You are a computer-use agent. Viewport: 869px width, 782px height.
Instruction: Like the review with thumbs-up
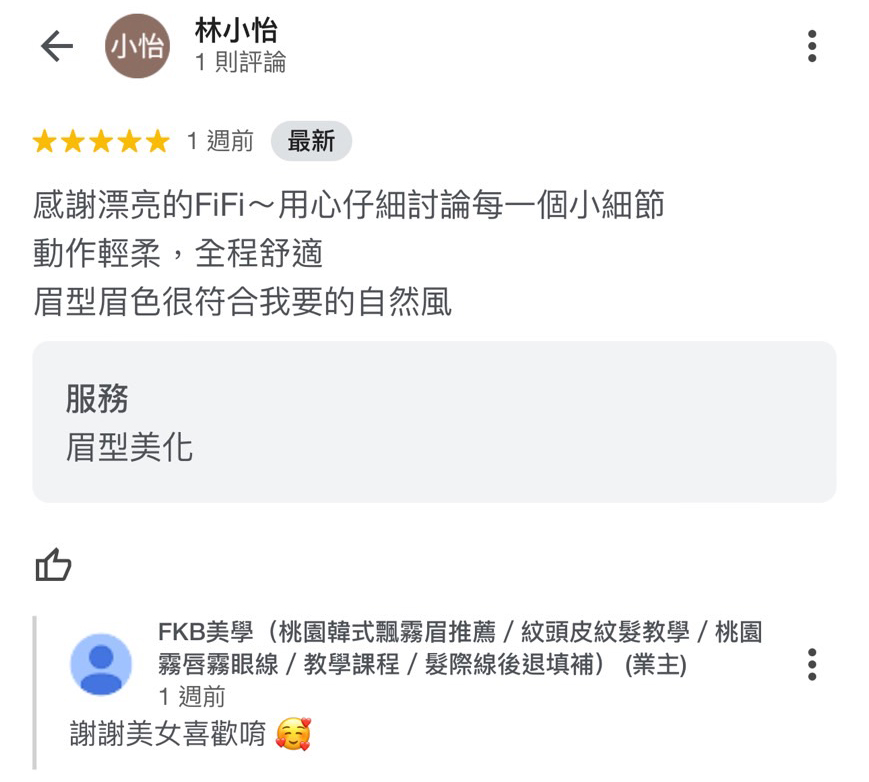pos(53,565)
